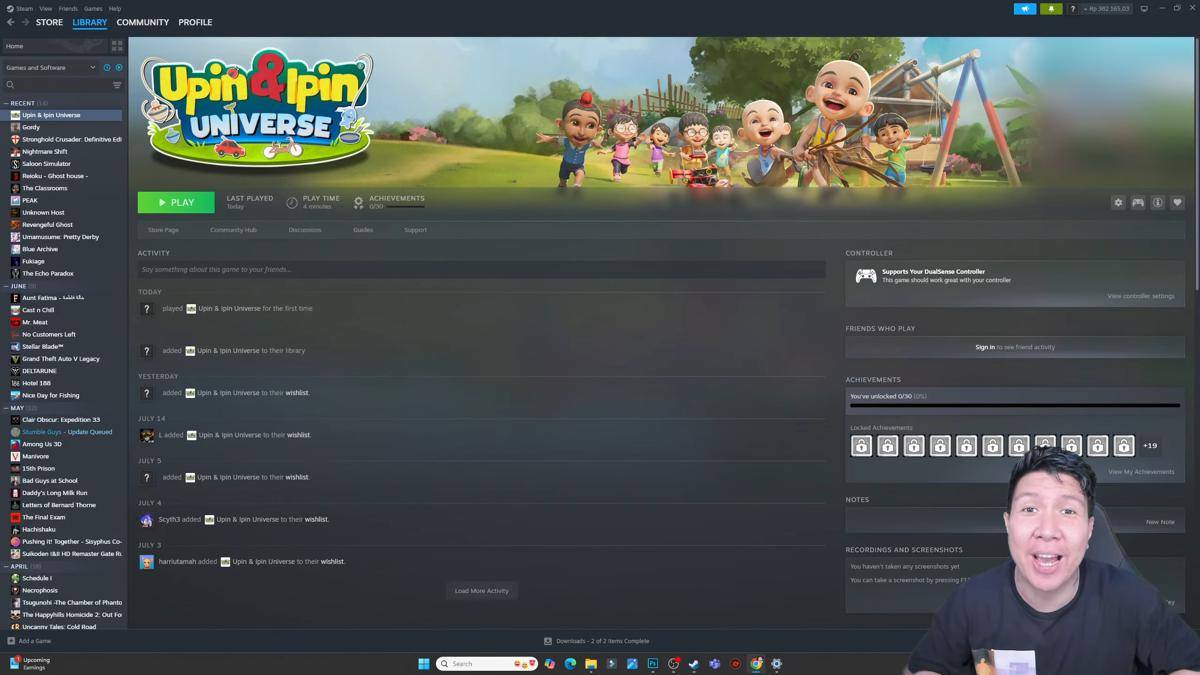Open the green notifications bell button
This screenshot has height=675, width=1200.
click(1051, 8)
